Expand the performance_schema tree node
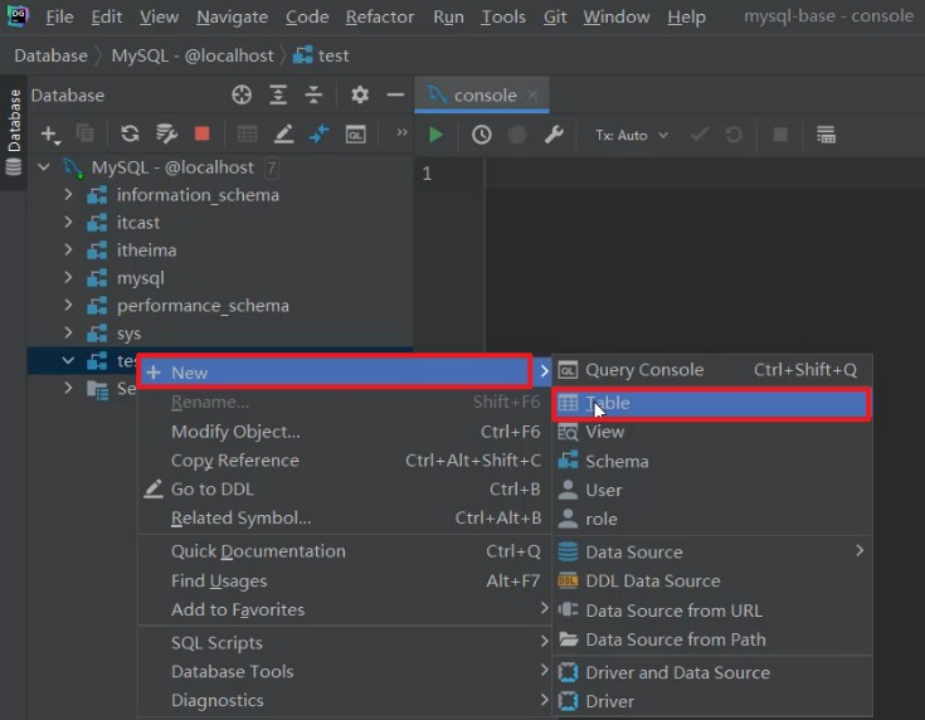The image size is (925, 720). pos(68,305)
